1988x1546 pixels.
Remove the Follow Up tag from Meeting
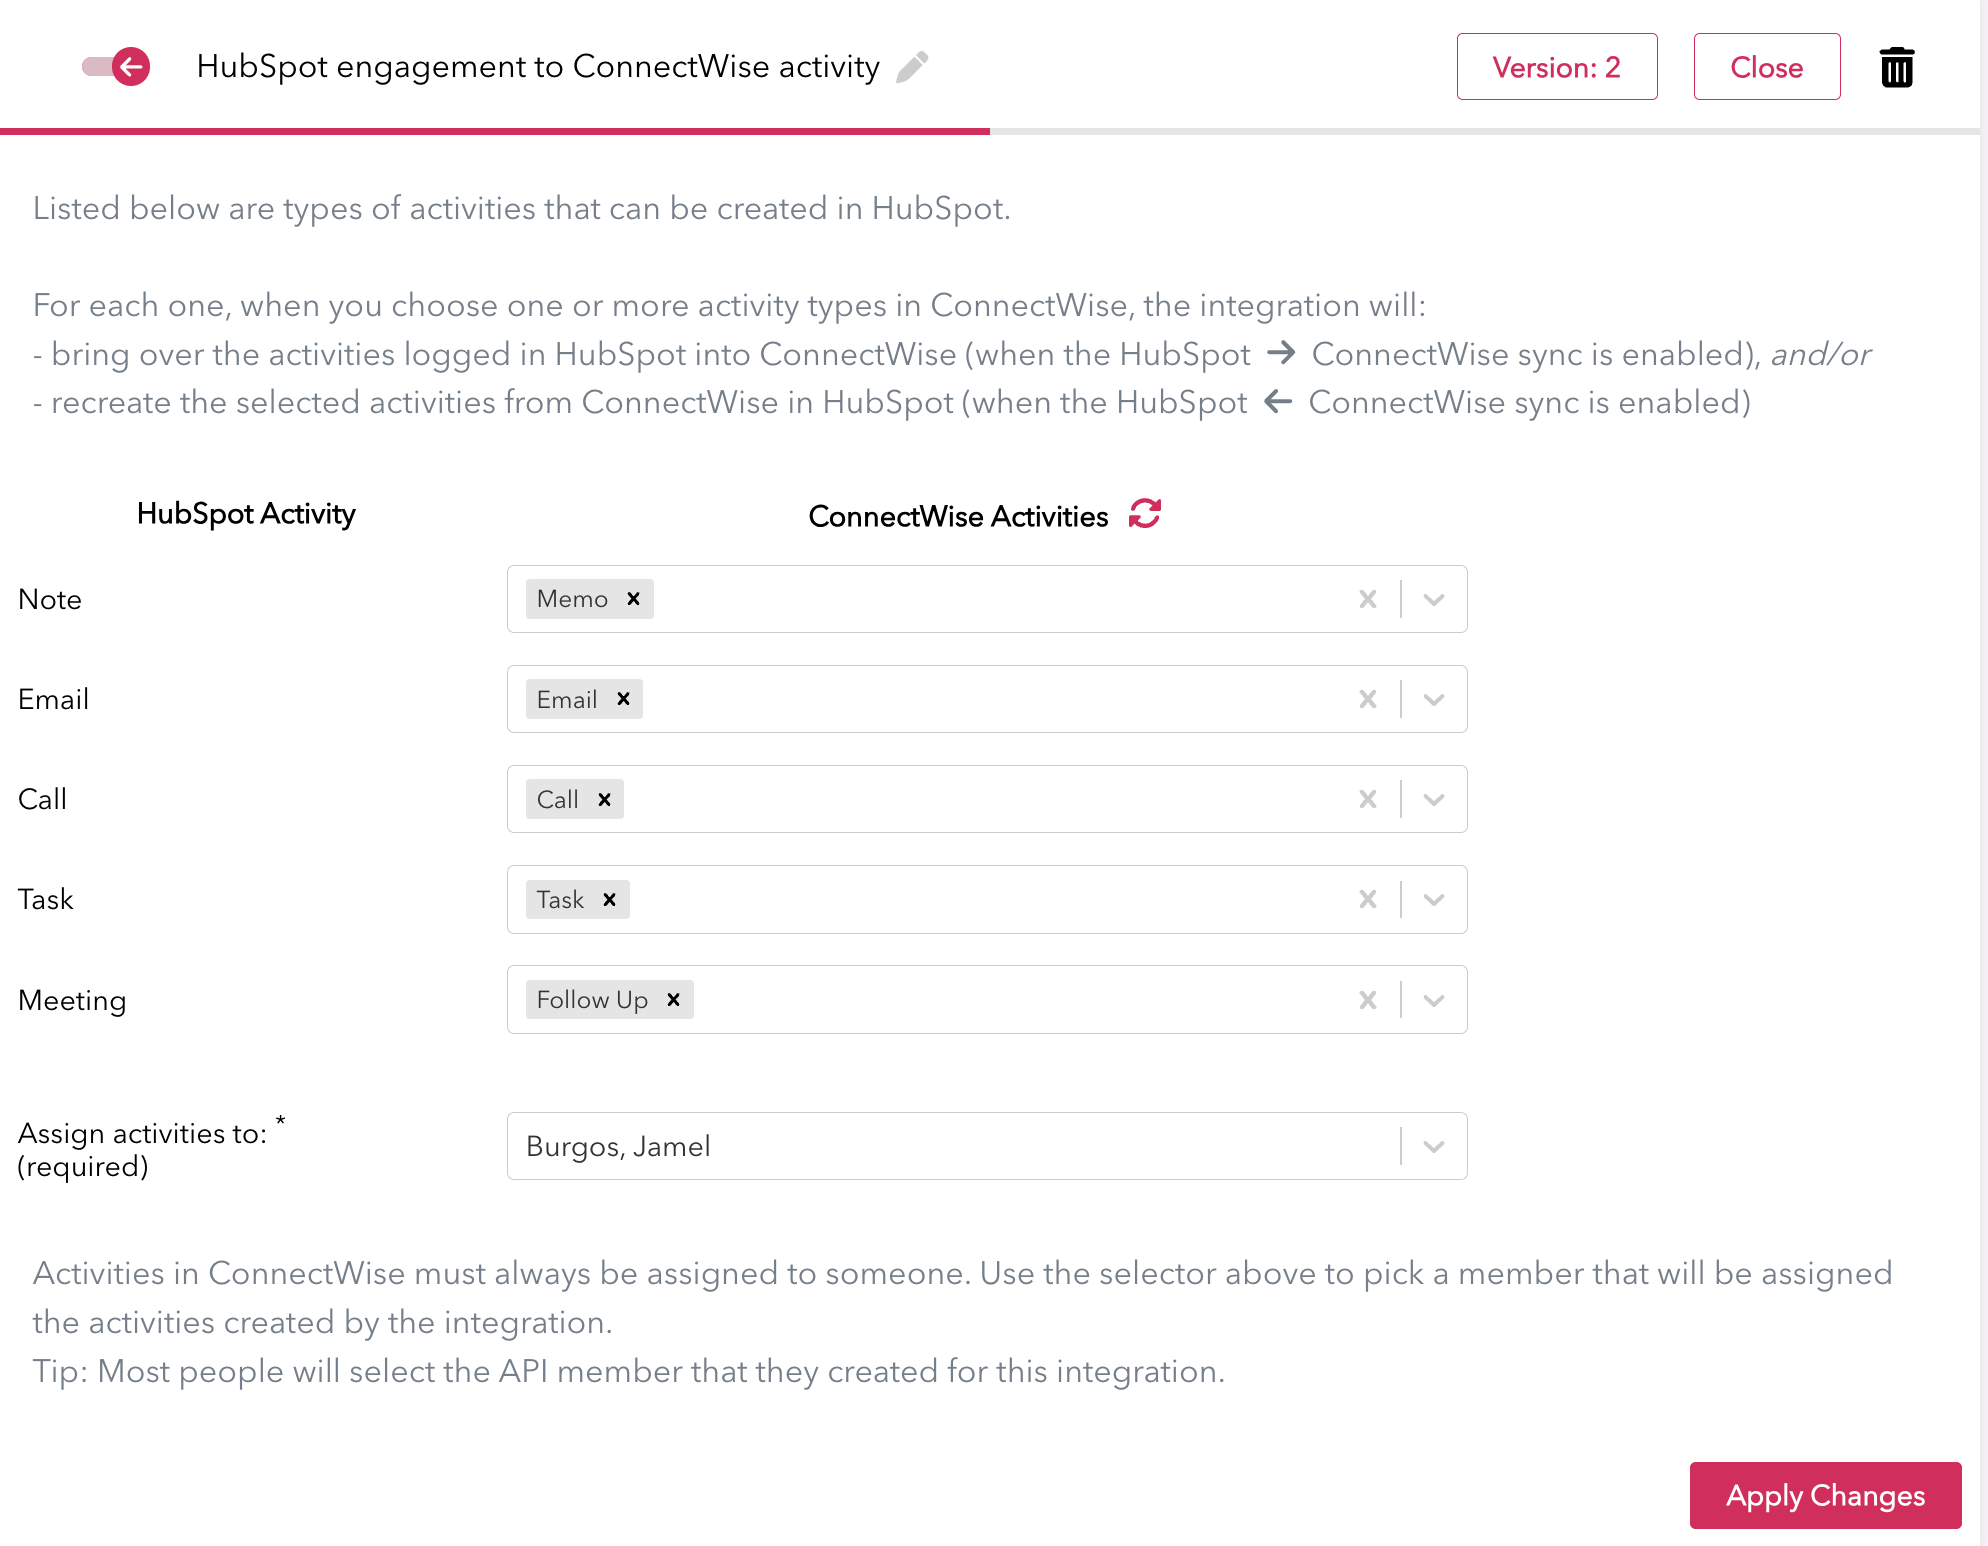pyautogui.click(x=674, y=1000)
